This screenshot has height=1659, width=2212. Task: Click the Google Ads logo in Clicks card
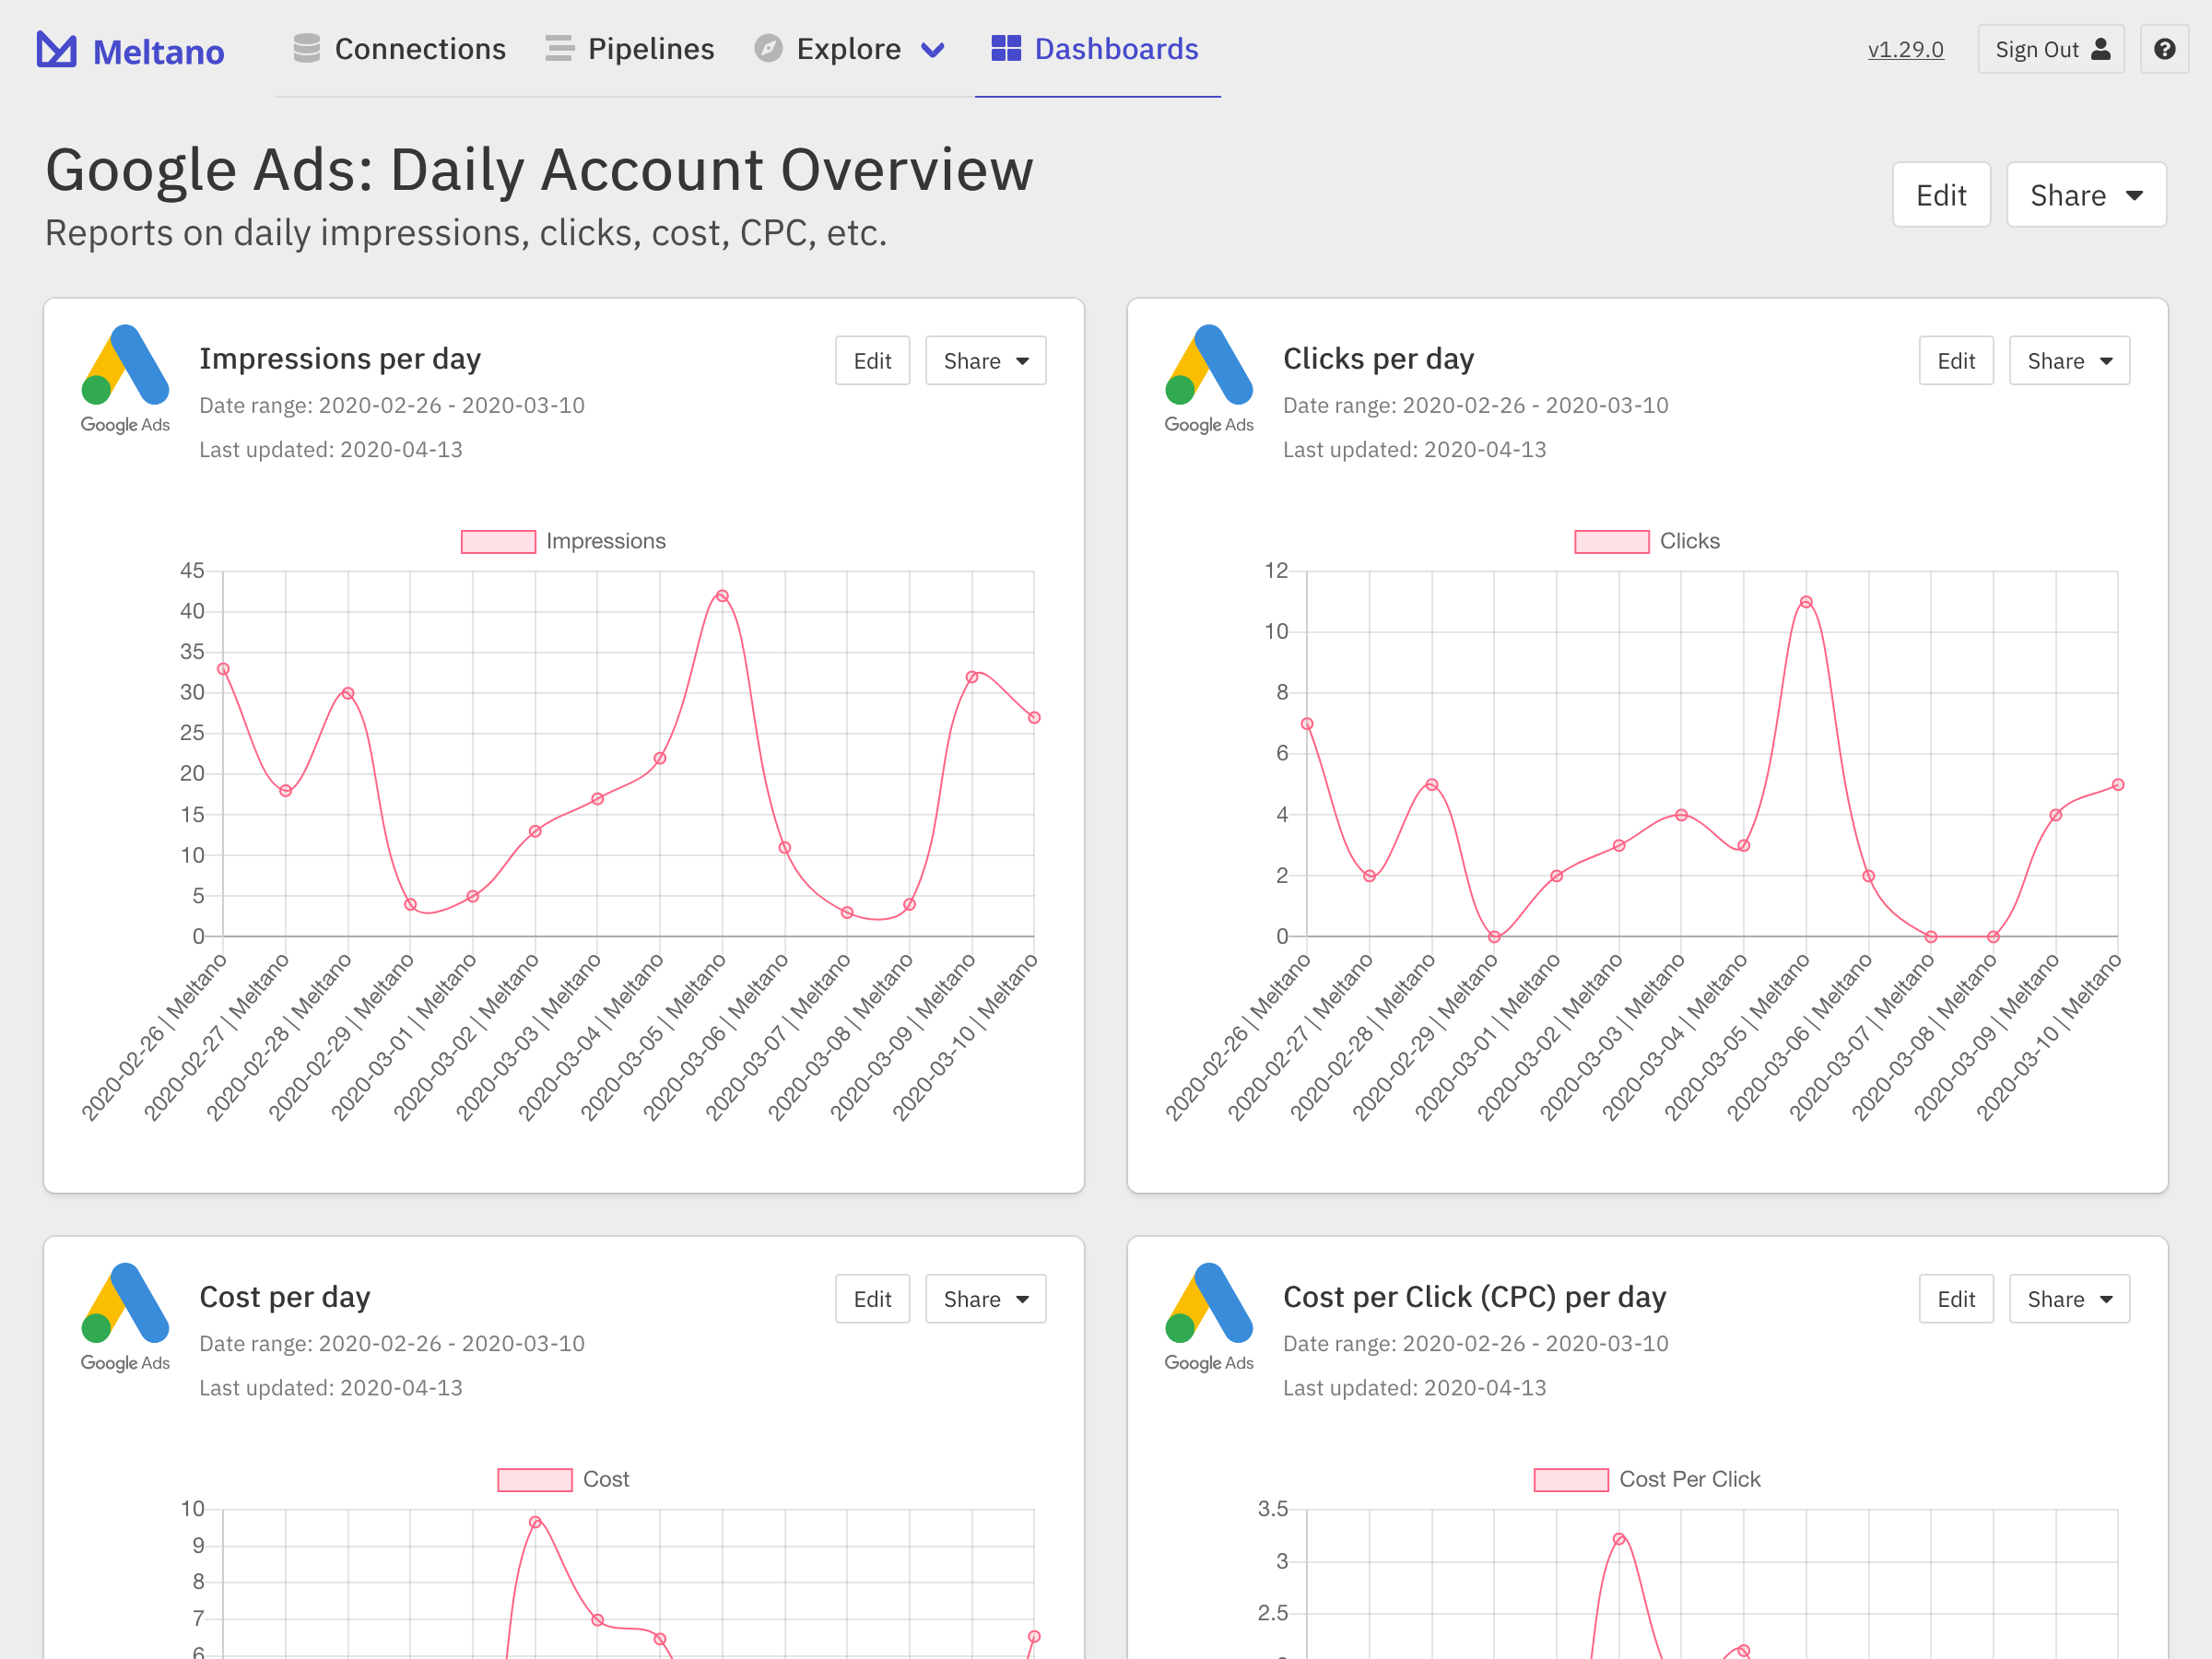click(1208, 378)
